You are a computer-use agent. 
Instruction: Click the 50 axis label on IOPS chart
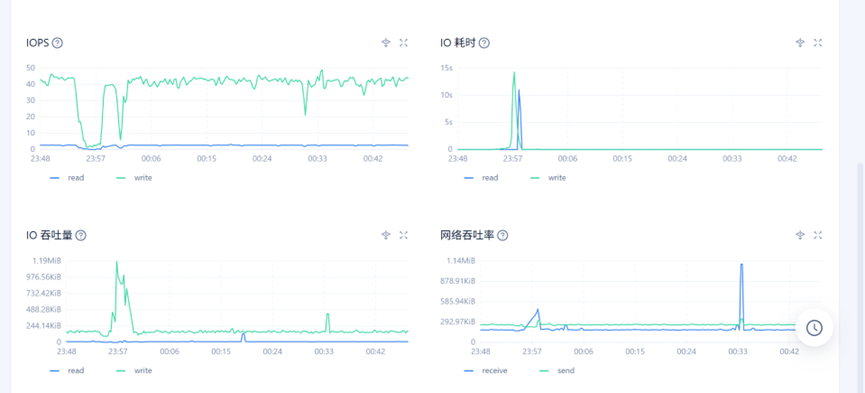(x=30, y=68)
